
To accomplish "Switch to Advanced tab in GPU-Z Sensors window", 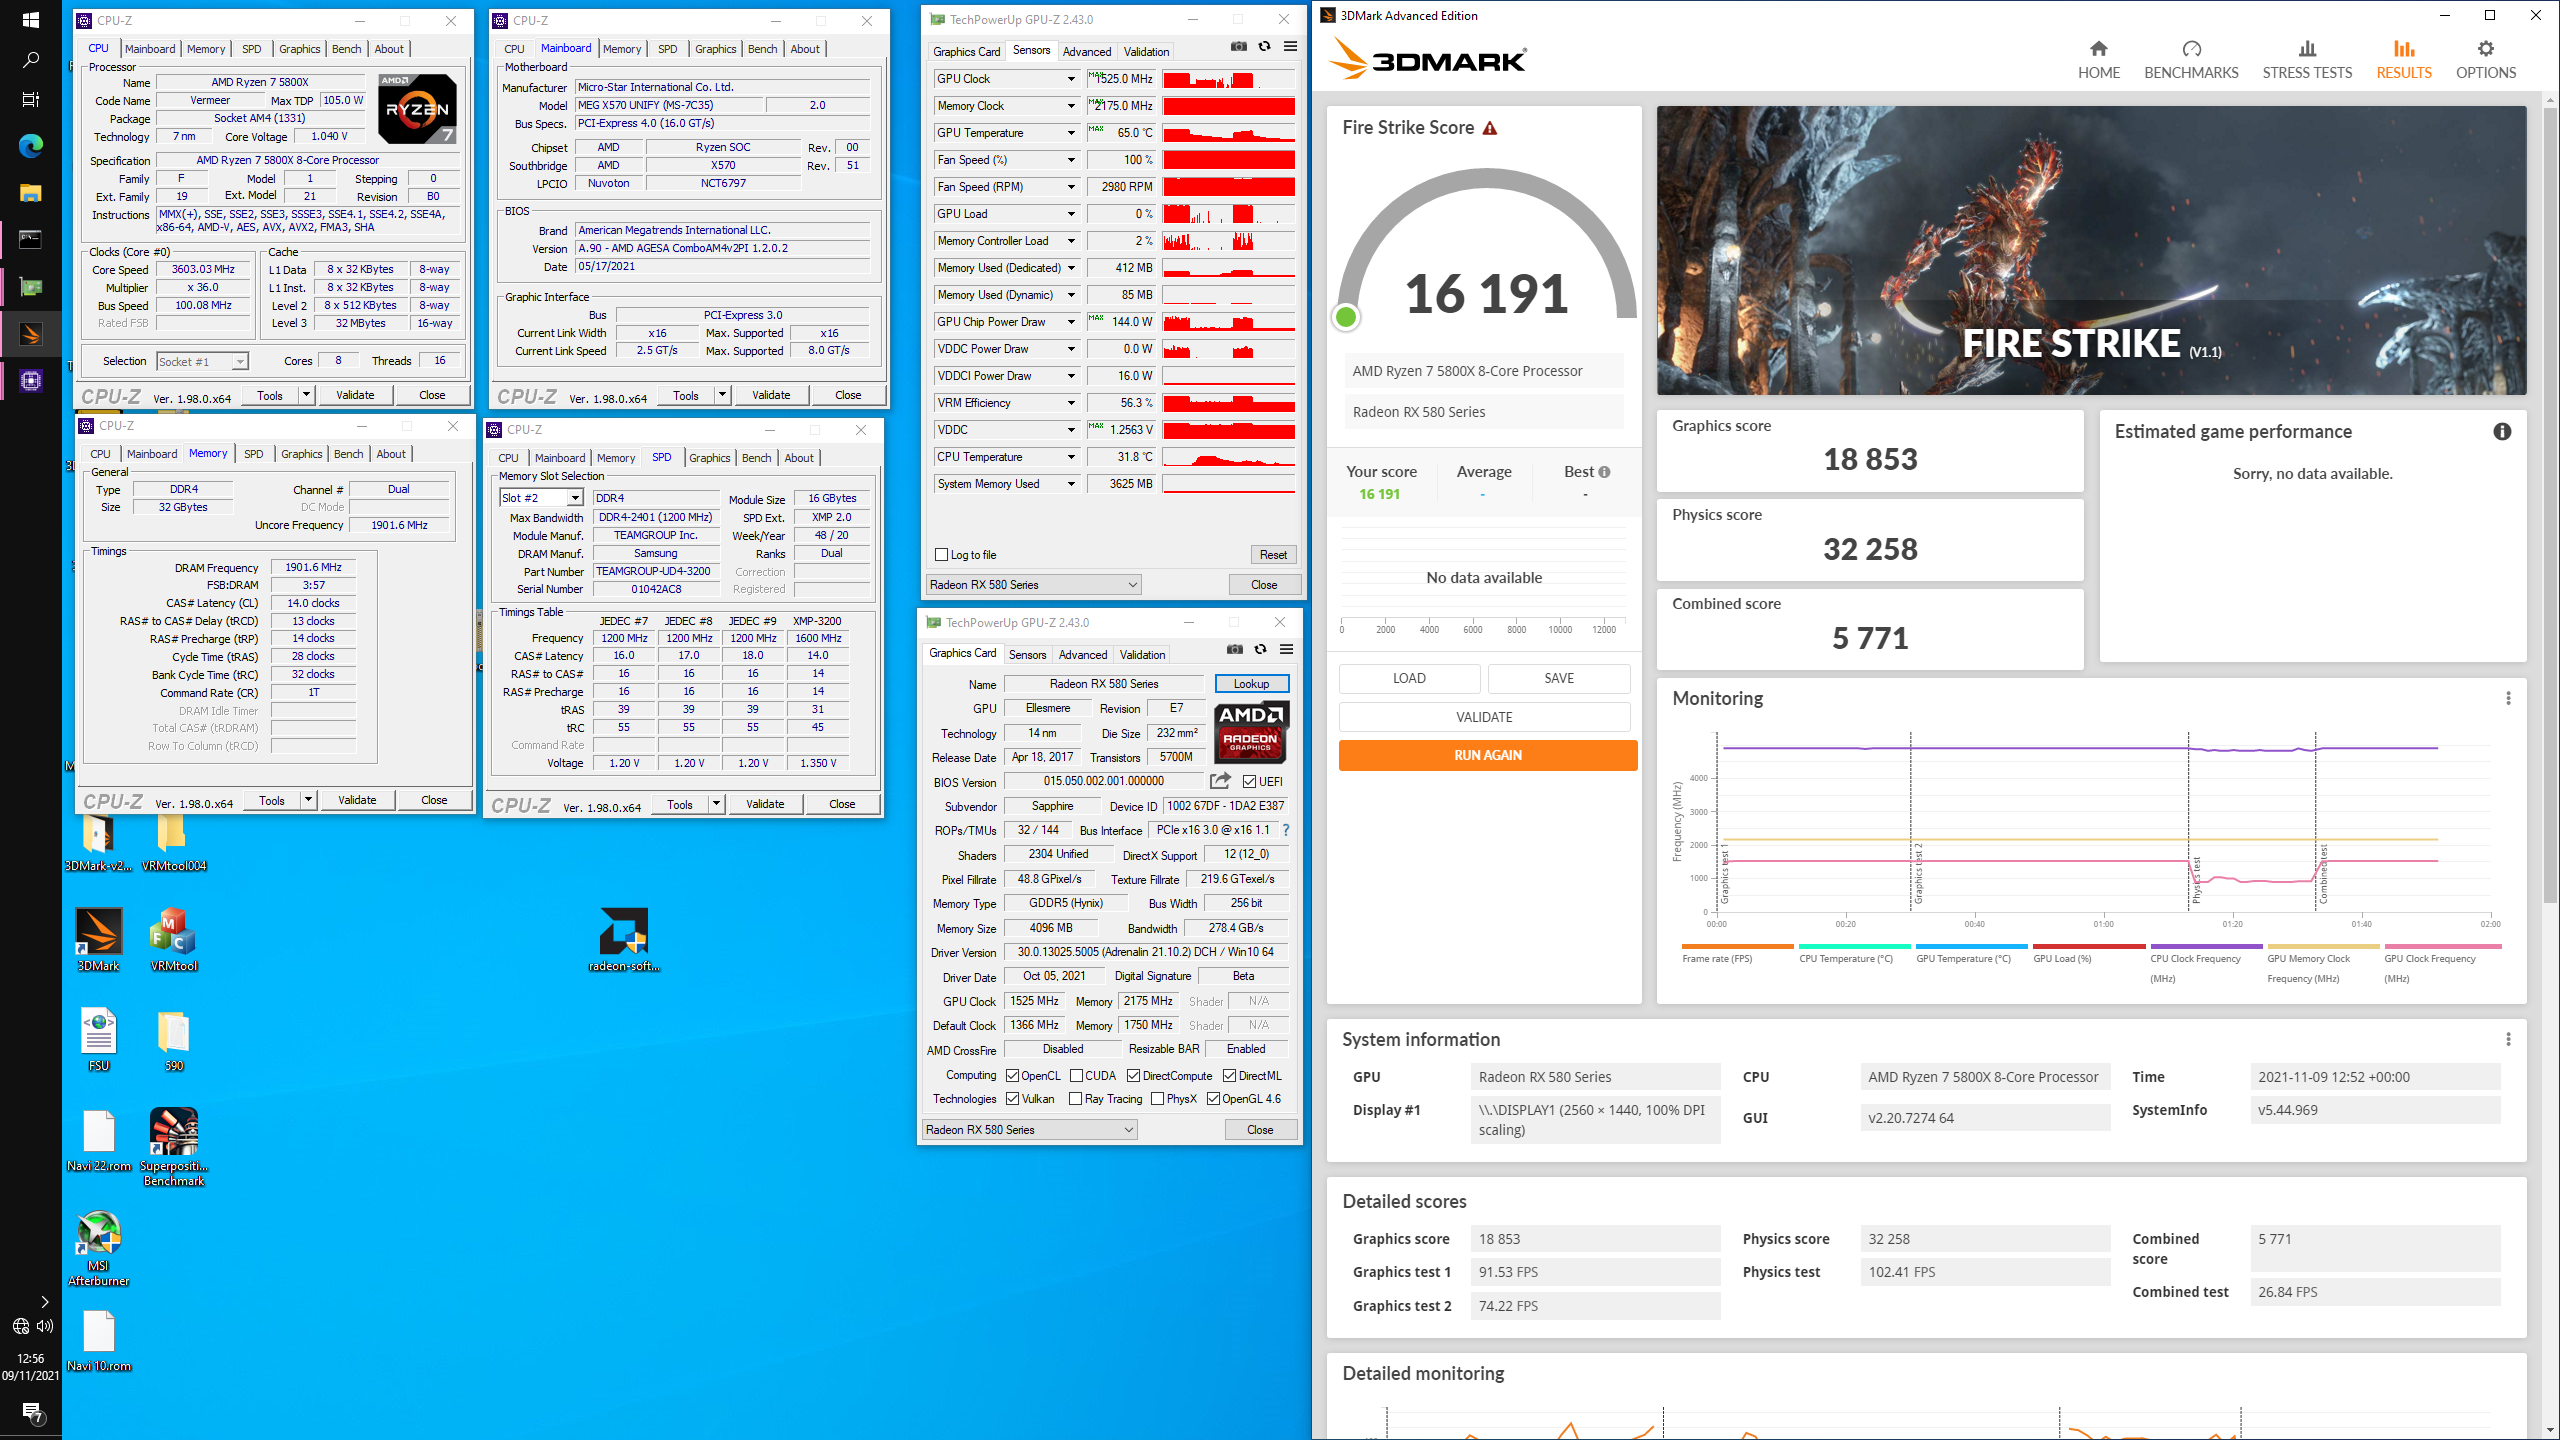I will pos(1086,52).
